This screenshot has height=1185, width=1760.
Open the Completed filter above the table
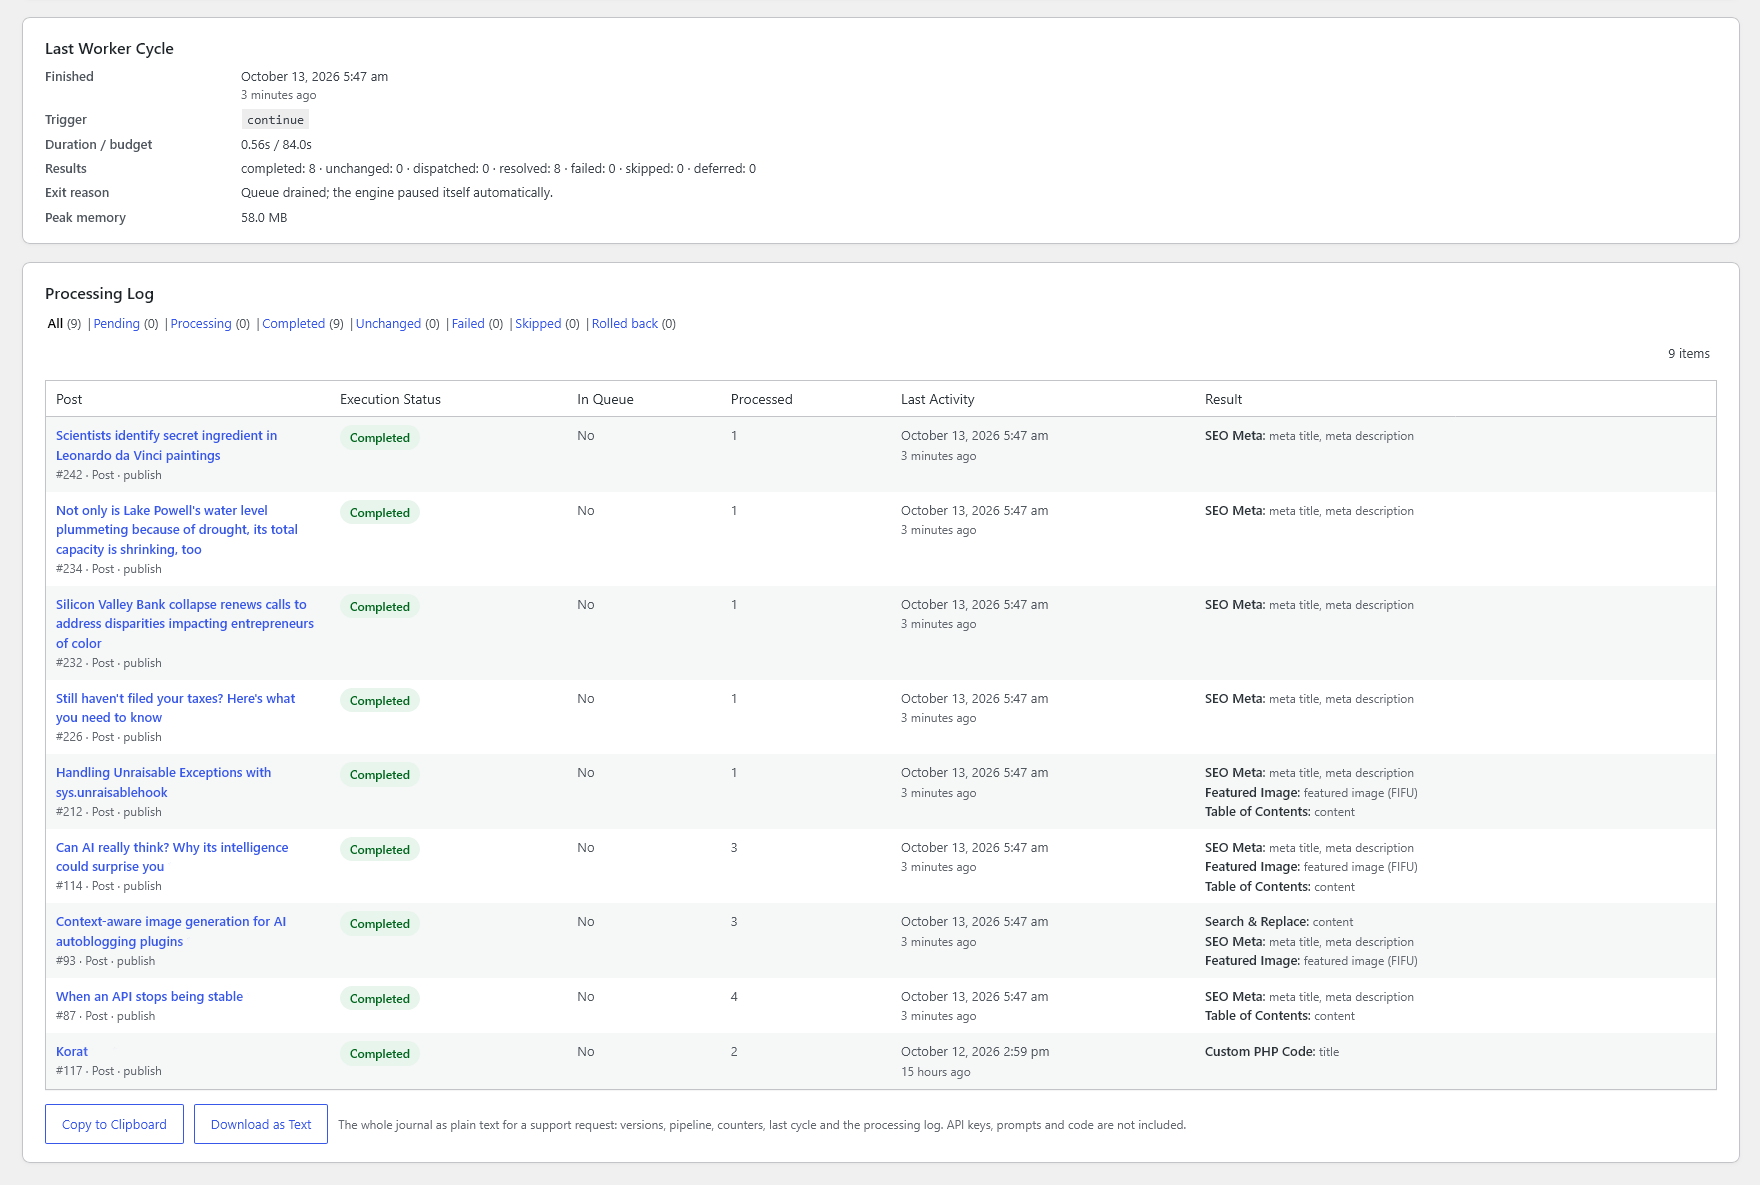[x=293, y=324]
